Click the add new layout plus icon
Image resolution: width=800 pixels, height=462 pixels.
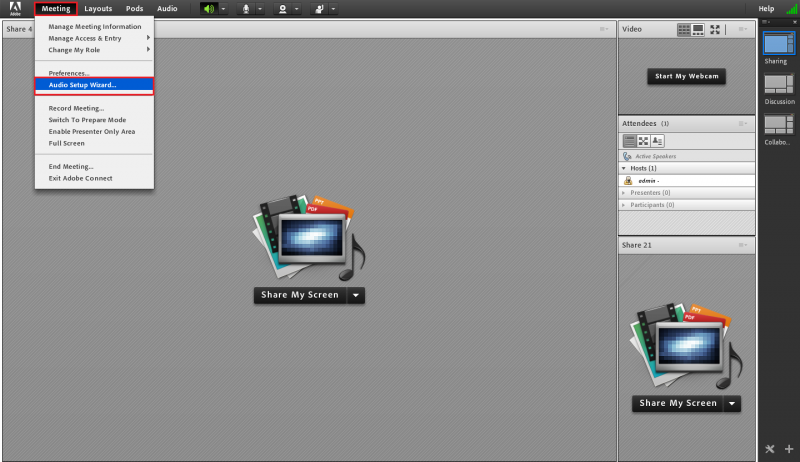click(789, 449)
